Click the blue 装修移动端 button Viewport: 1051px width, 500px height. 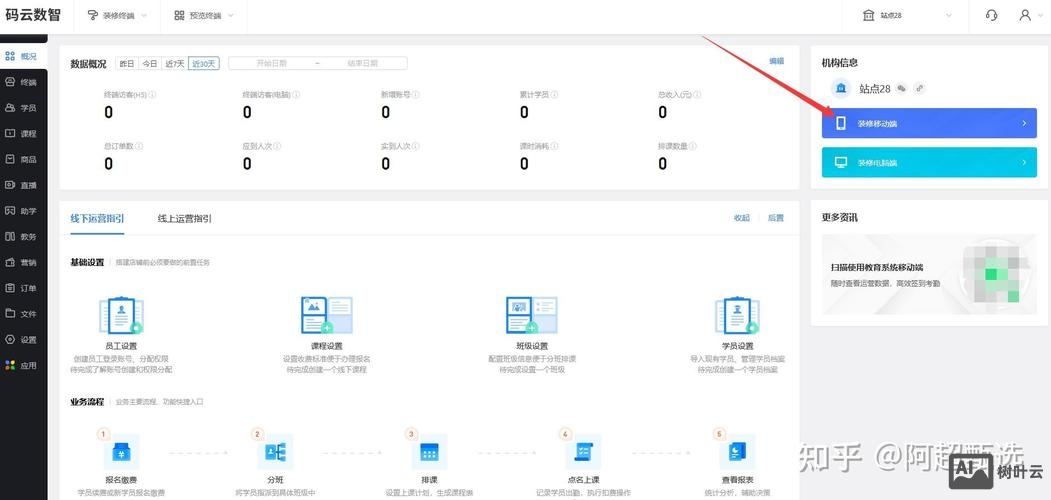[928, 123]
